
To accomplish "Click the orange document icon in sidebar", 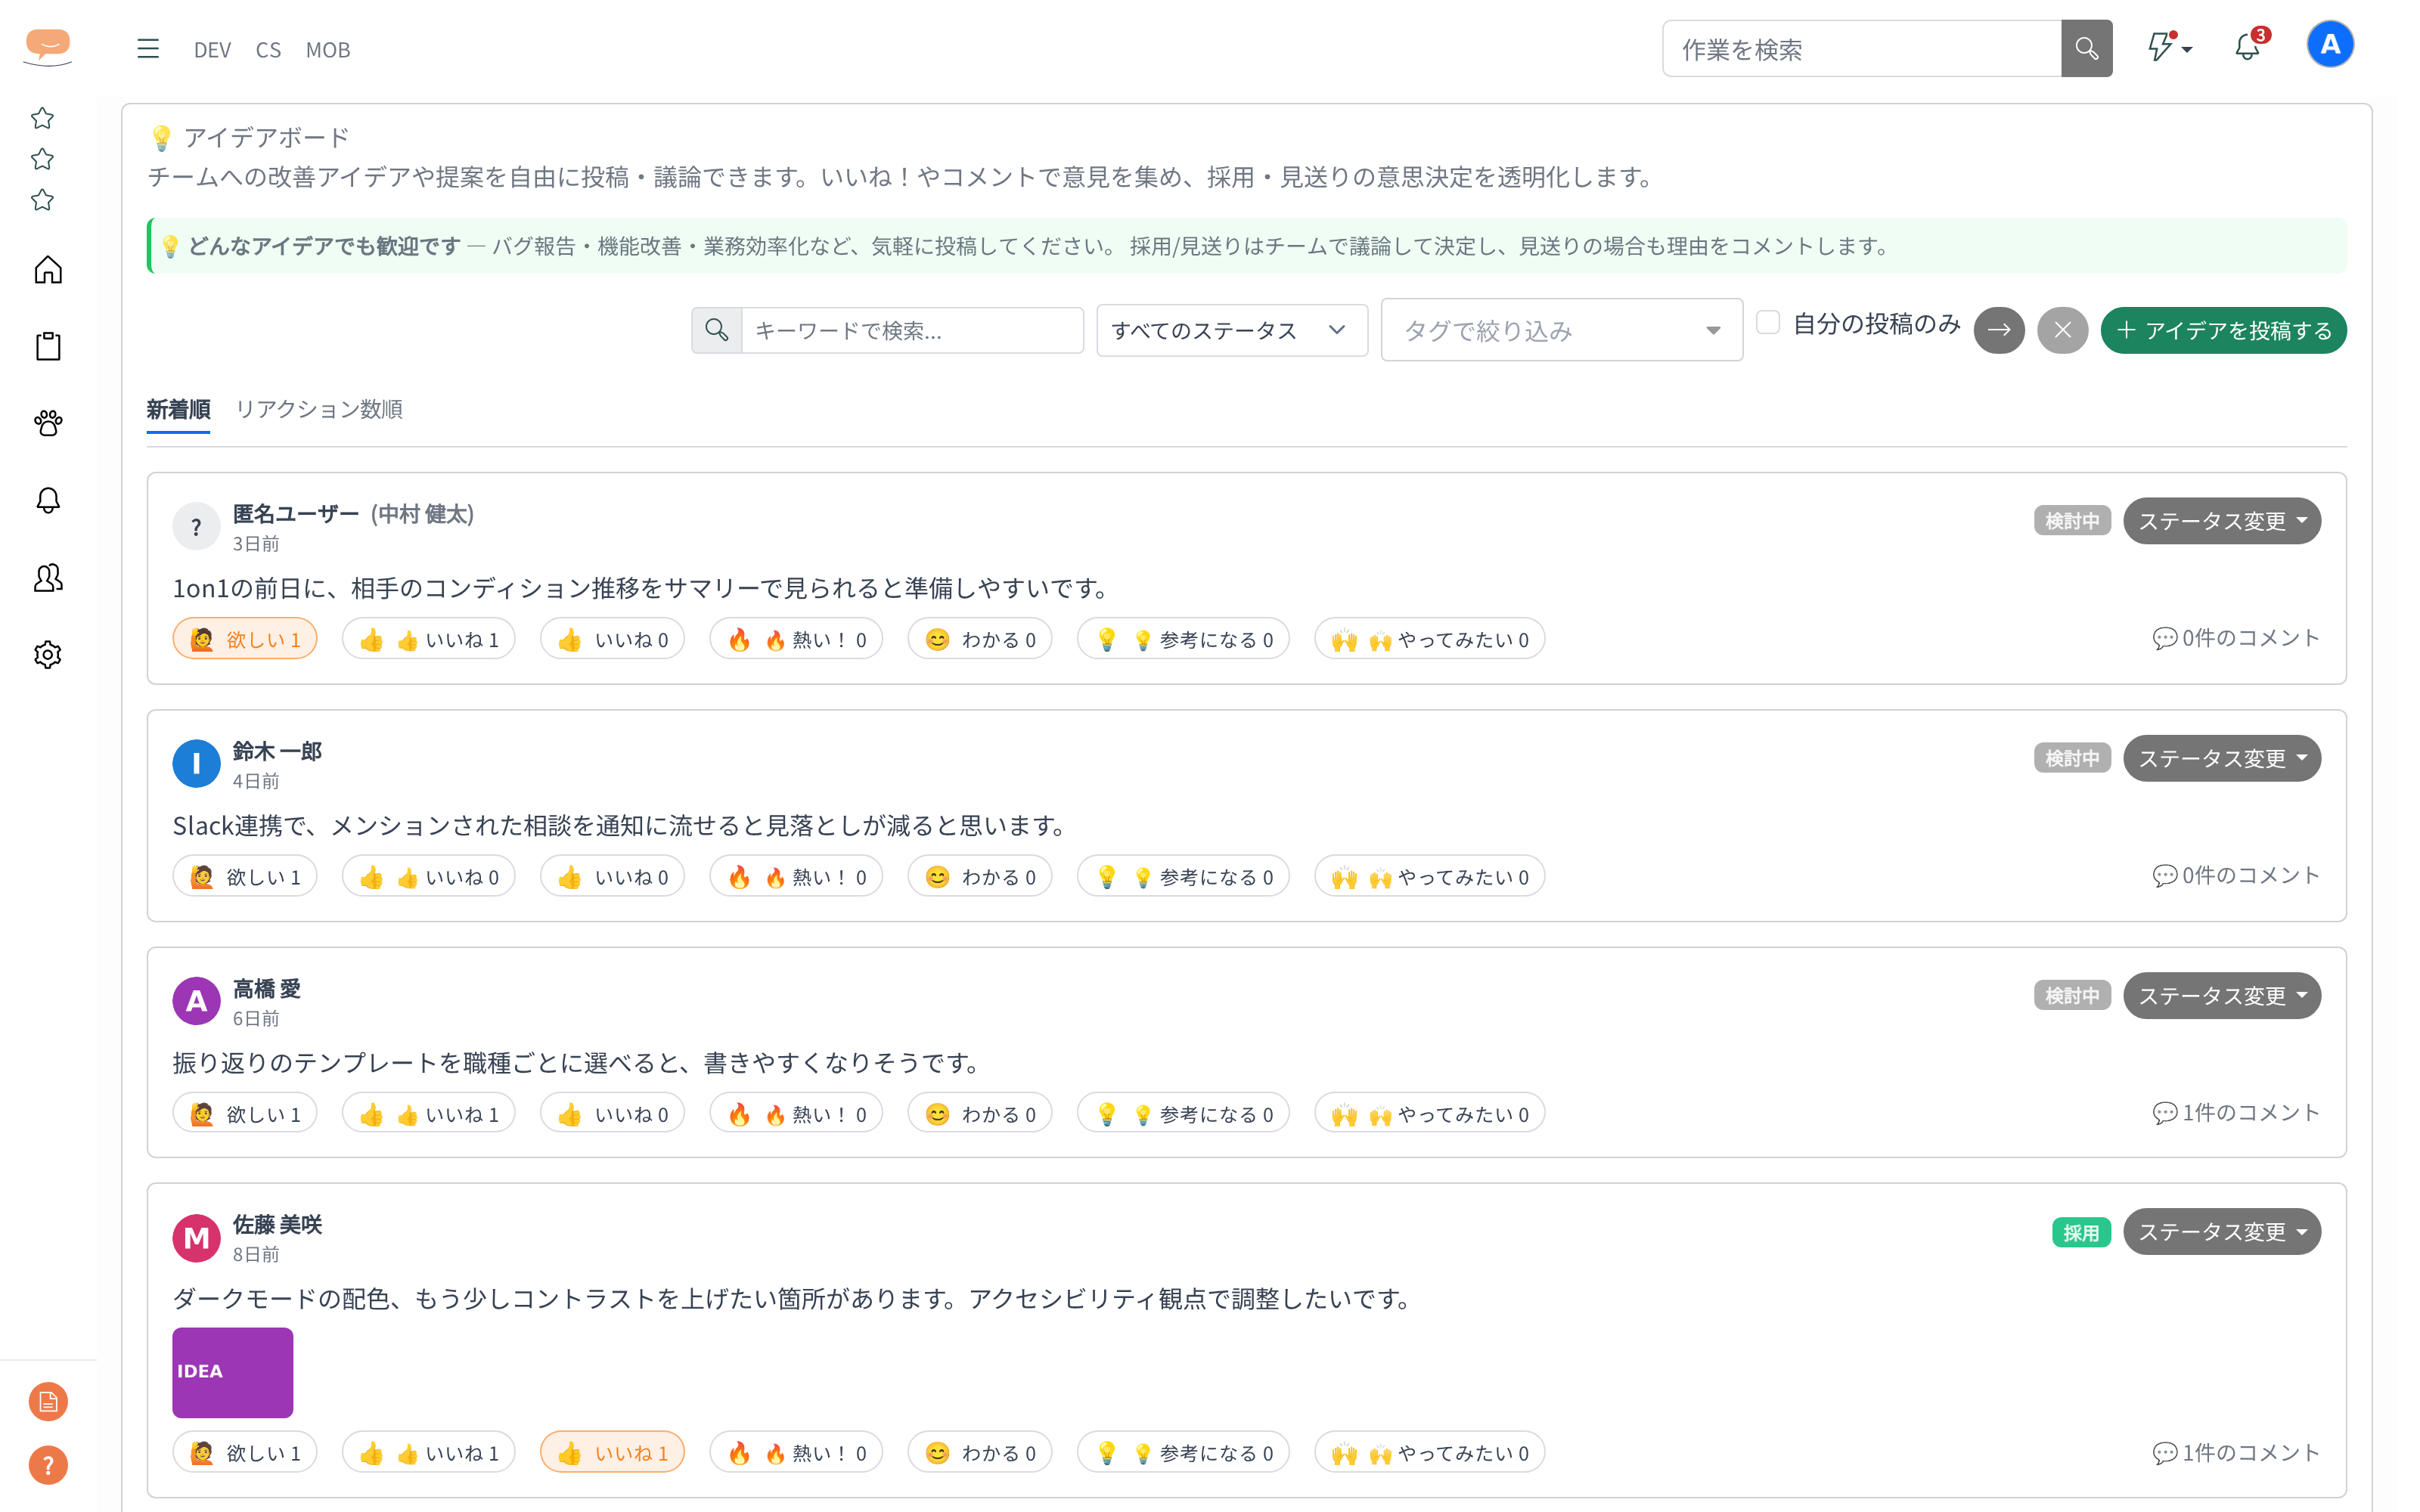I will [48, 1402].
